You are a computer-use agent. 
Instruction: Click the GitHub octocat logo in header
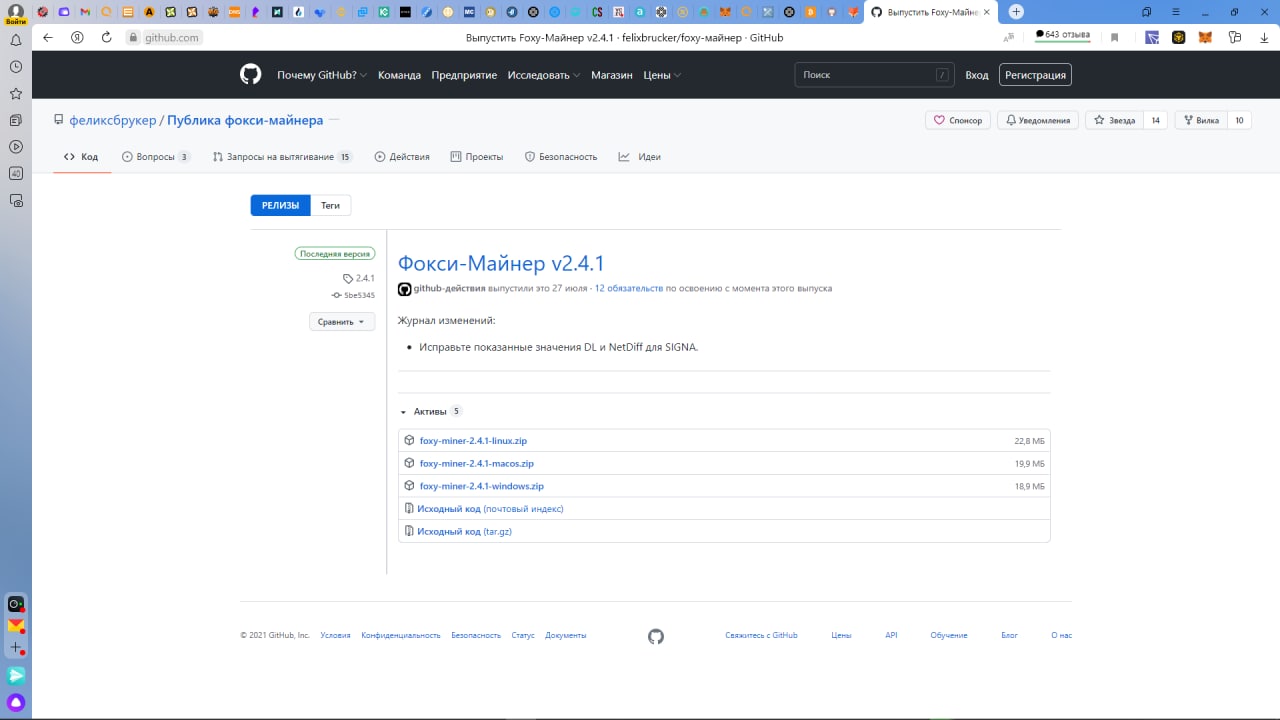250,75
